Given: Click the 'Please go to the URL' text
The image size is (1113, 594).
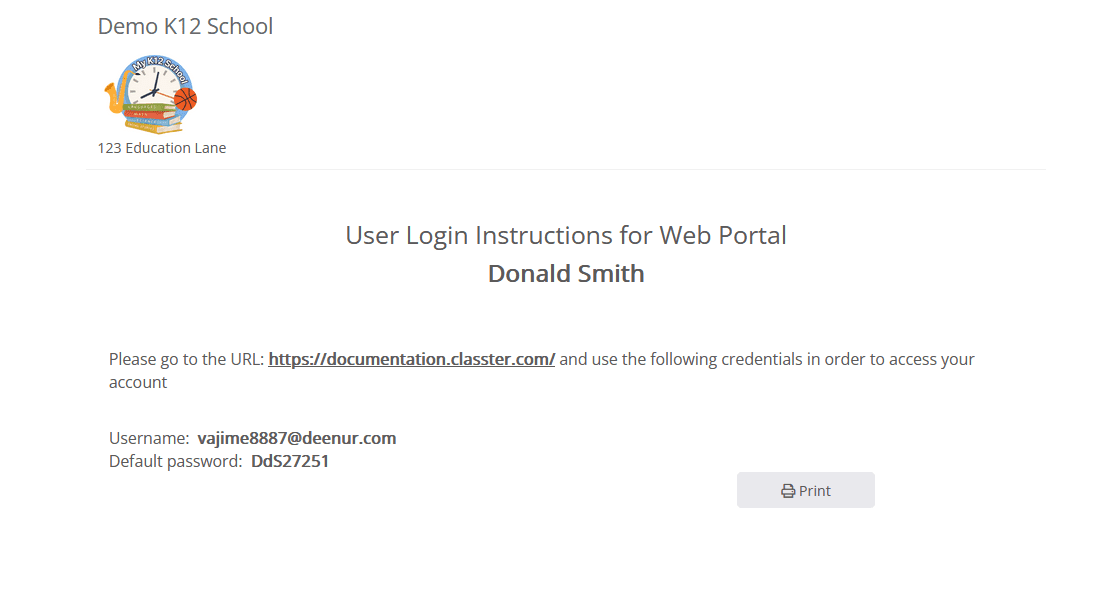Looking at the screenshot, I should pos(187,359).
